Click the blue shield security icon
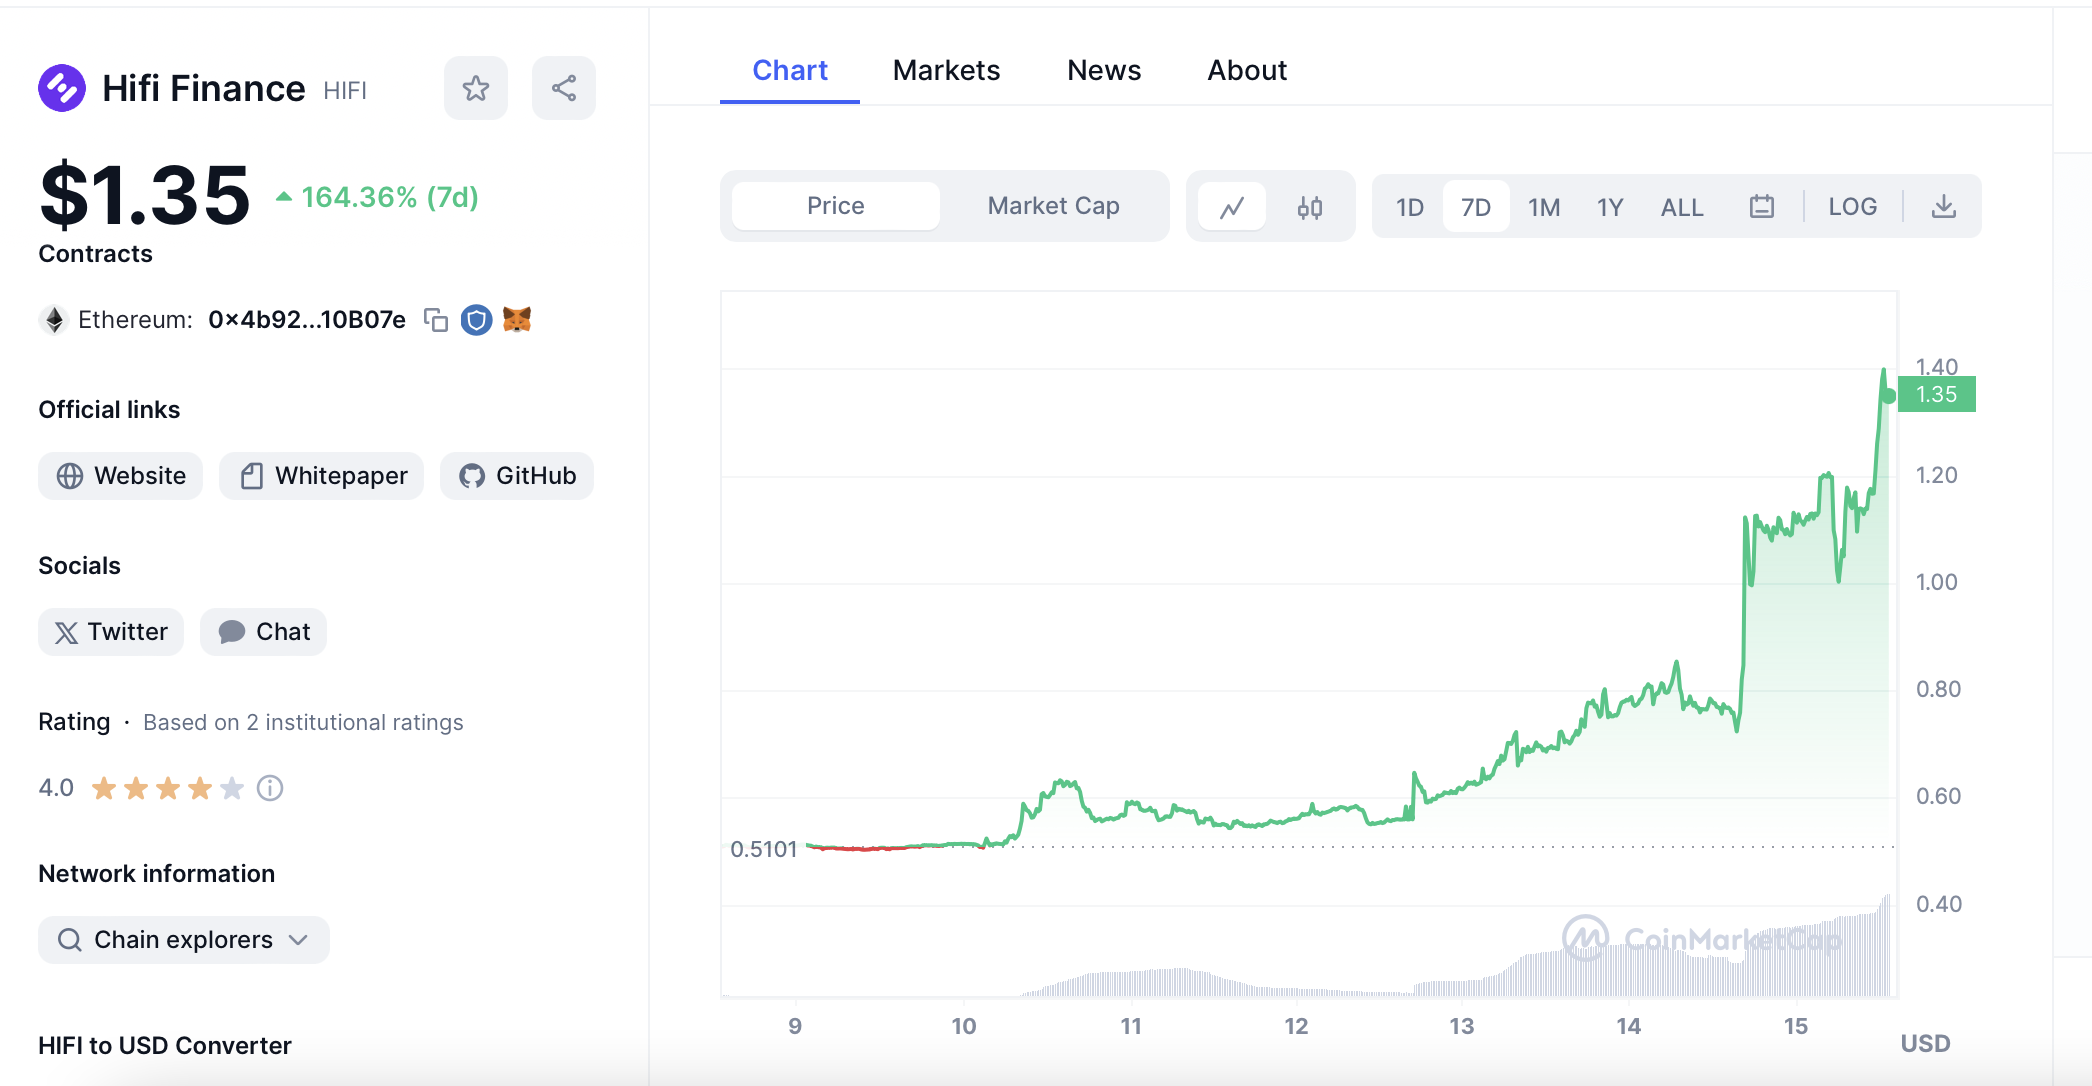Image resolution: width=2092 pixels, height=1086 pixels. (x=476, y=320)
